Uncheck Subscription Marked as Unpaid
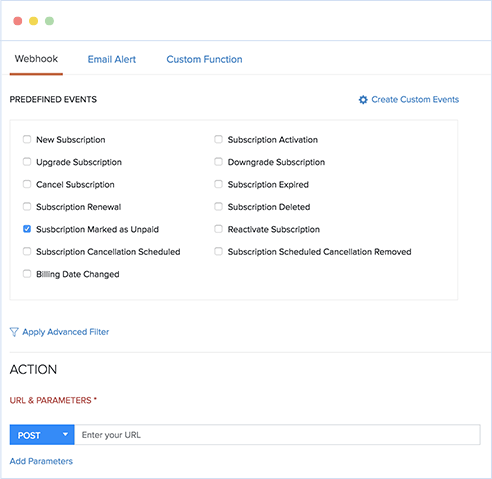Screen dimensions: 492x479 [x=27, y=229]
